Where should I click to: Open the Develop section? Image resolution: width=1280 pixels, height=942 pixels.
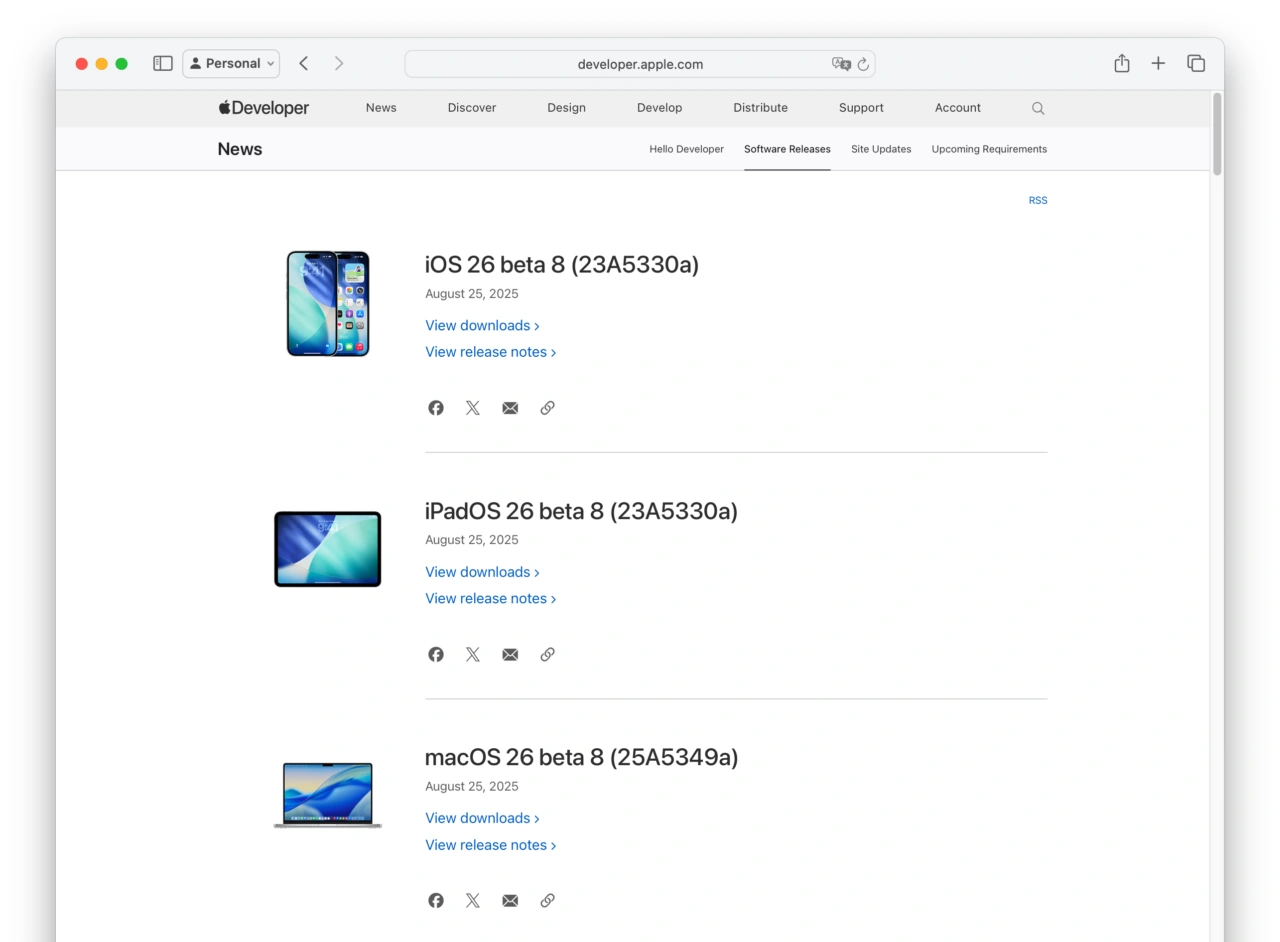(x=659, y=107)
